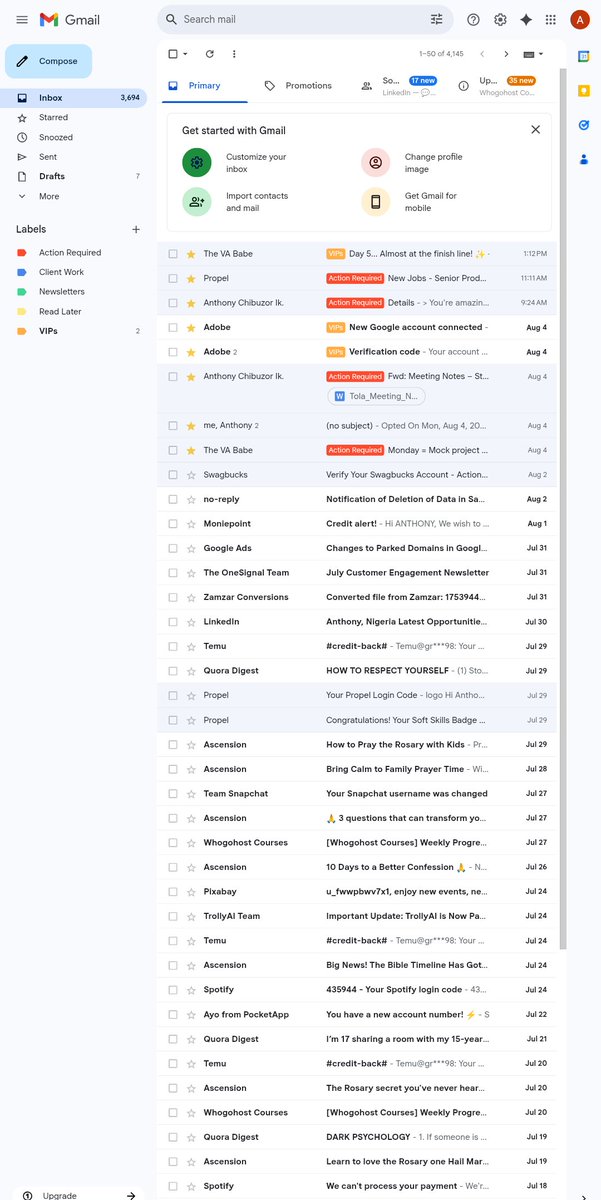The height and width of the screenshot is (1200, 601).
Task: Open Contacts side panel icon
Action: pos(584,159)
